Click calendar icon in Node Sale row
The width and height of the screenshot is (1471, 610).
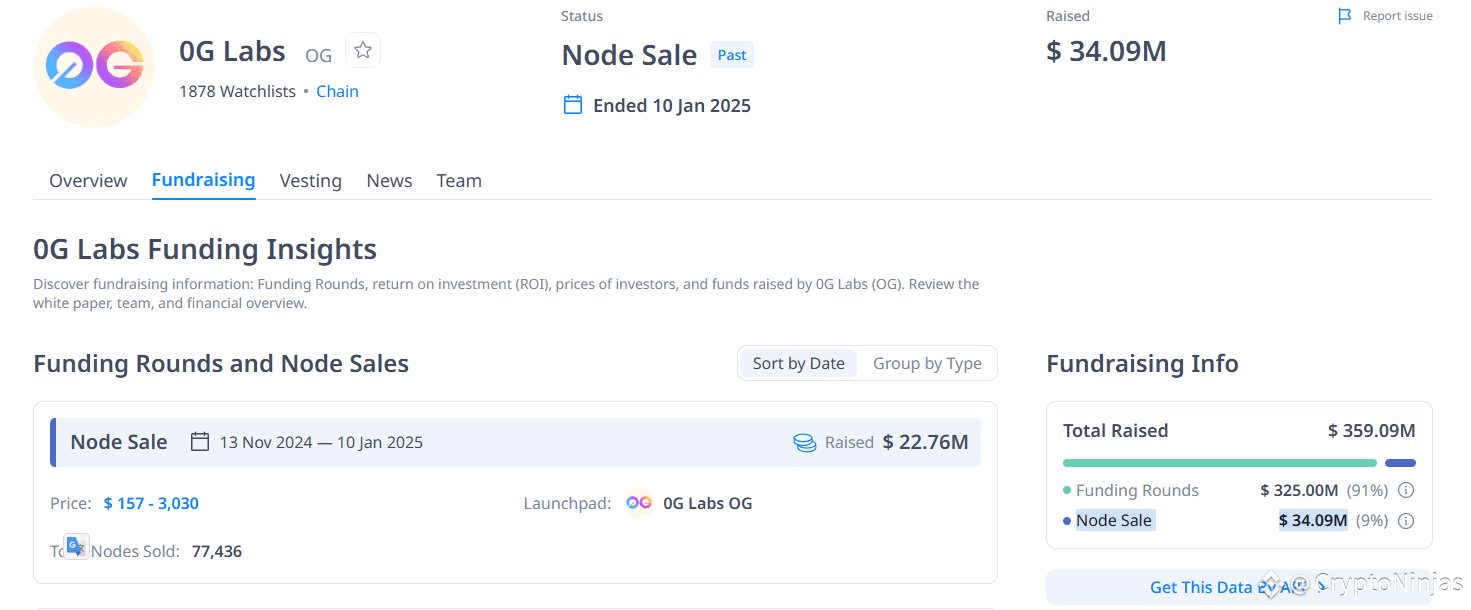pos(200,442)
